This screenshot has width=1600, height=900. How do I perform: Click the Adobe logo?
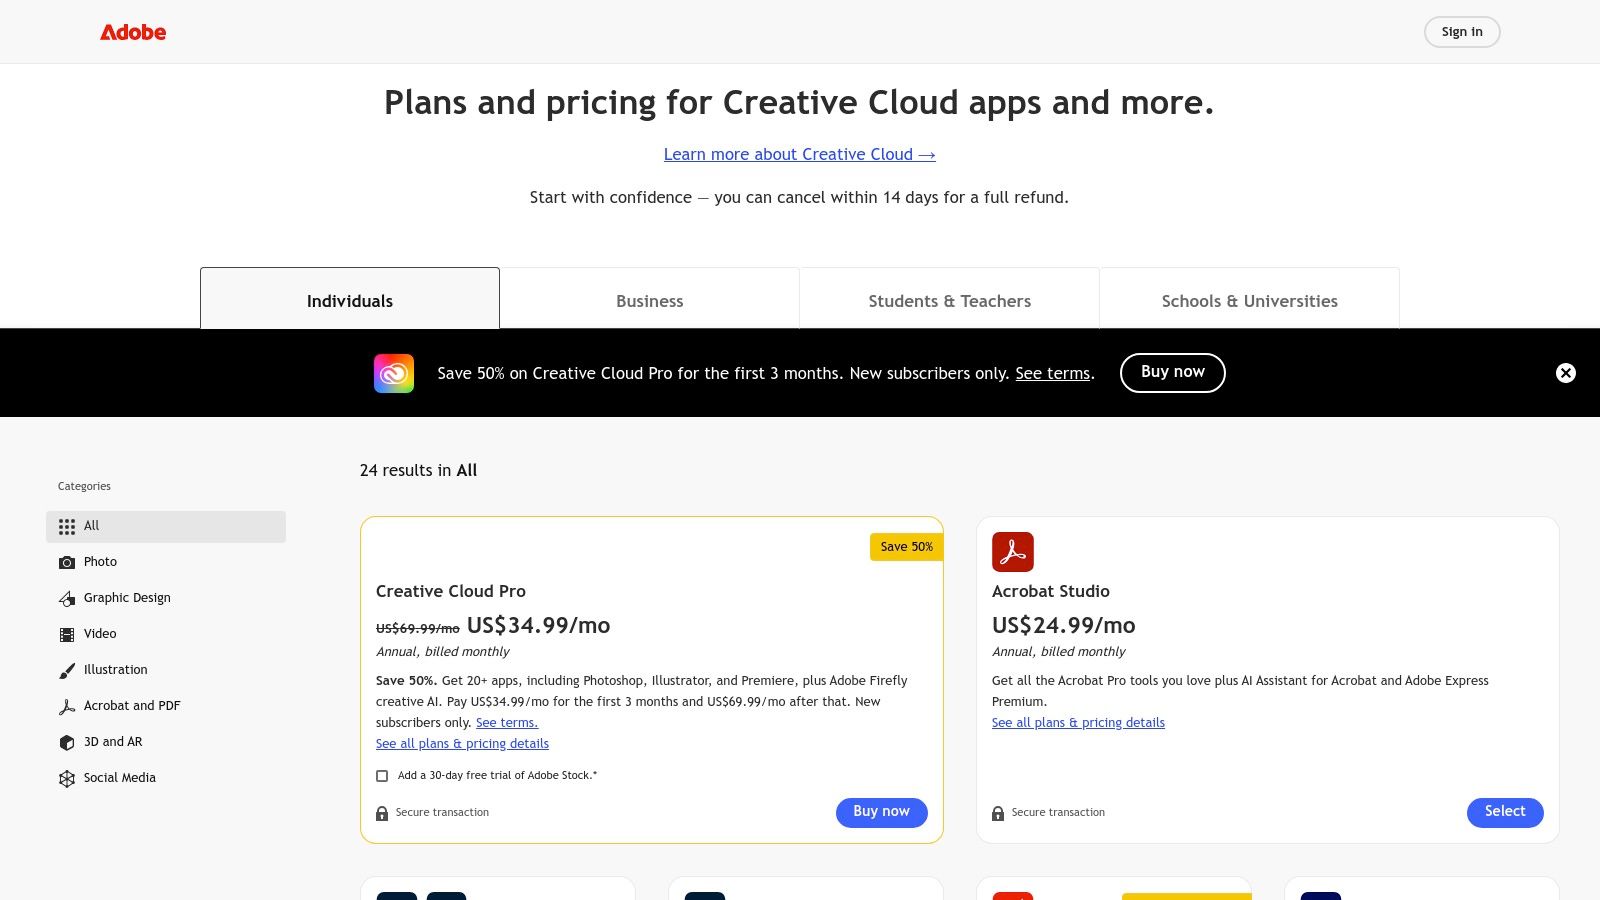133,31
